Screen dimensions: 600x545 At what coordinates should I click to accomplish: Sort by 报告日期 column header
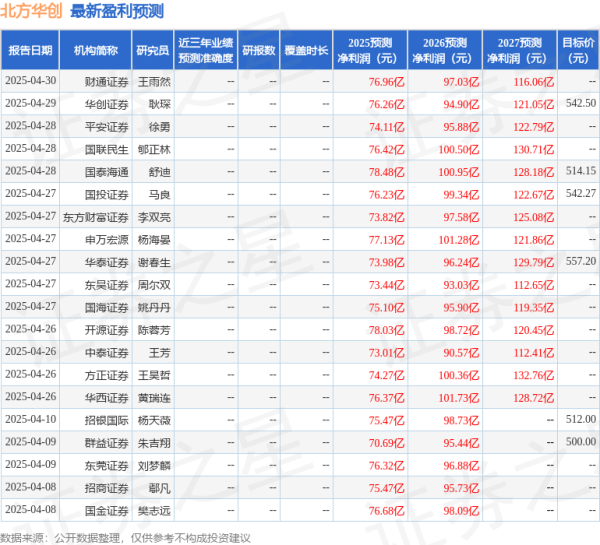point(31,49)
